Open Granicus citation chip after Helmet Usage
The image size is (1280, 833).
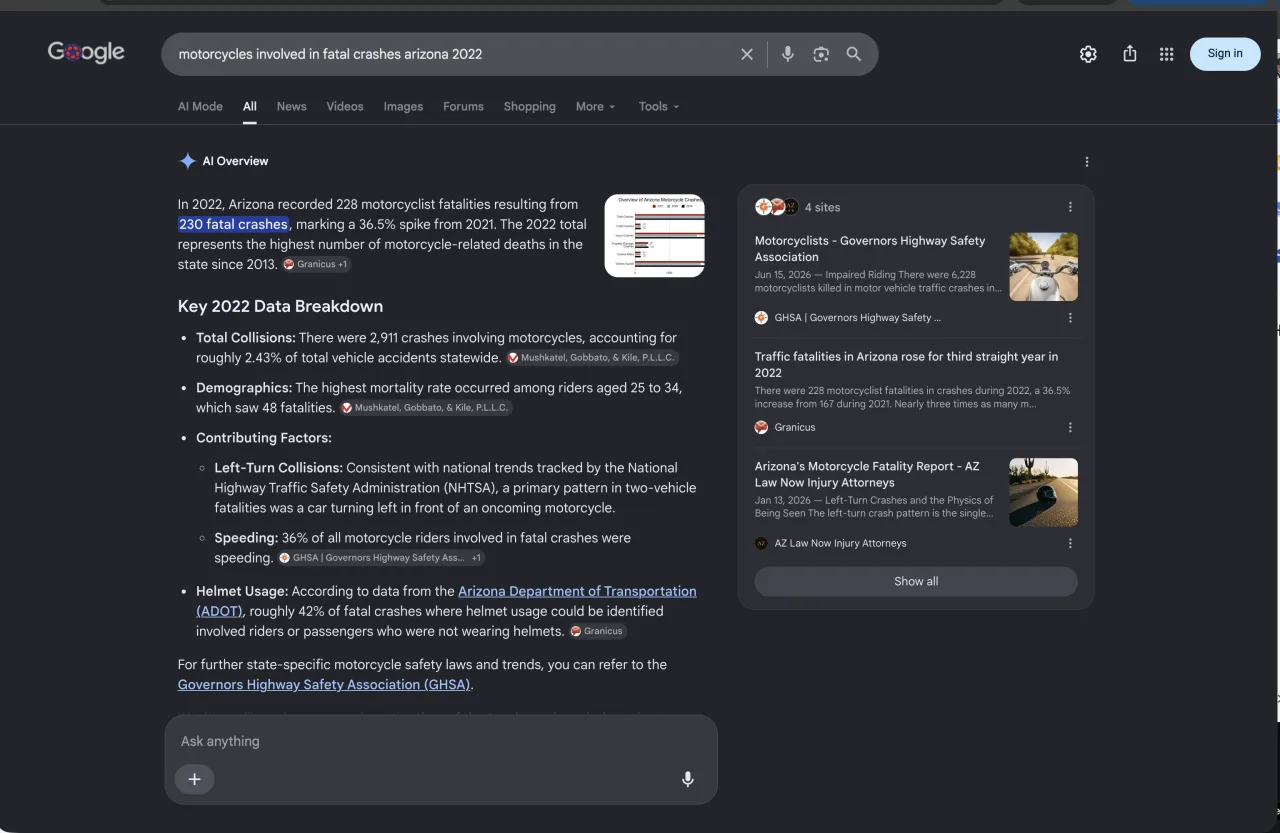tap(598, 631)
